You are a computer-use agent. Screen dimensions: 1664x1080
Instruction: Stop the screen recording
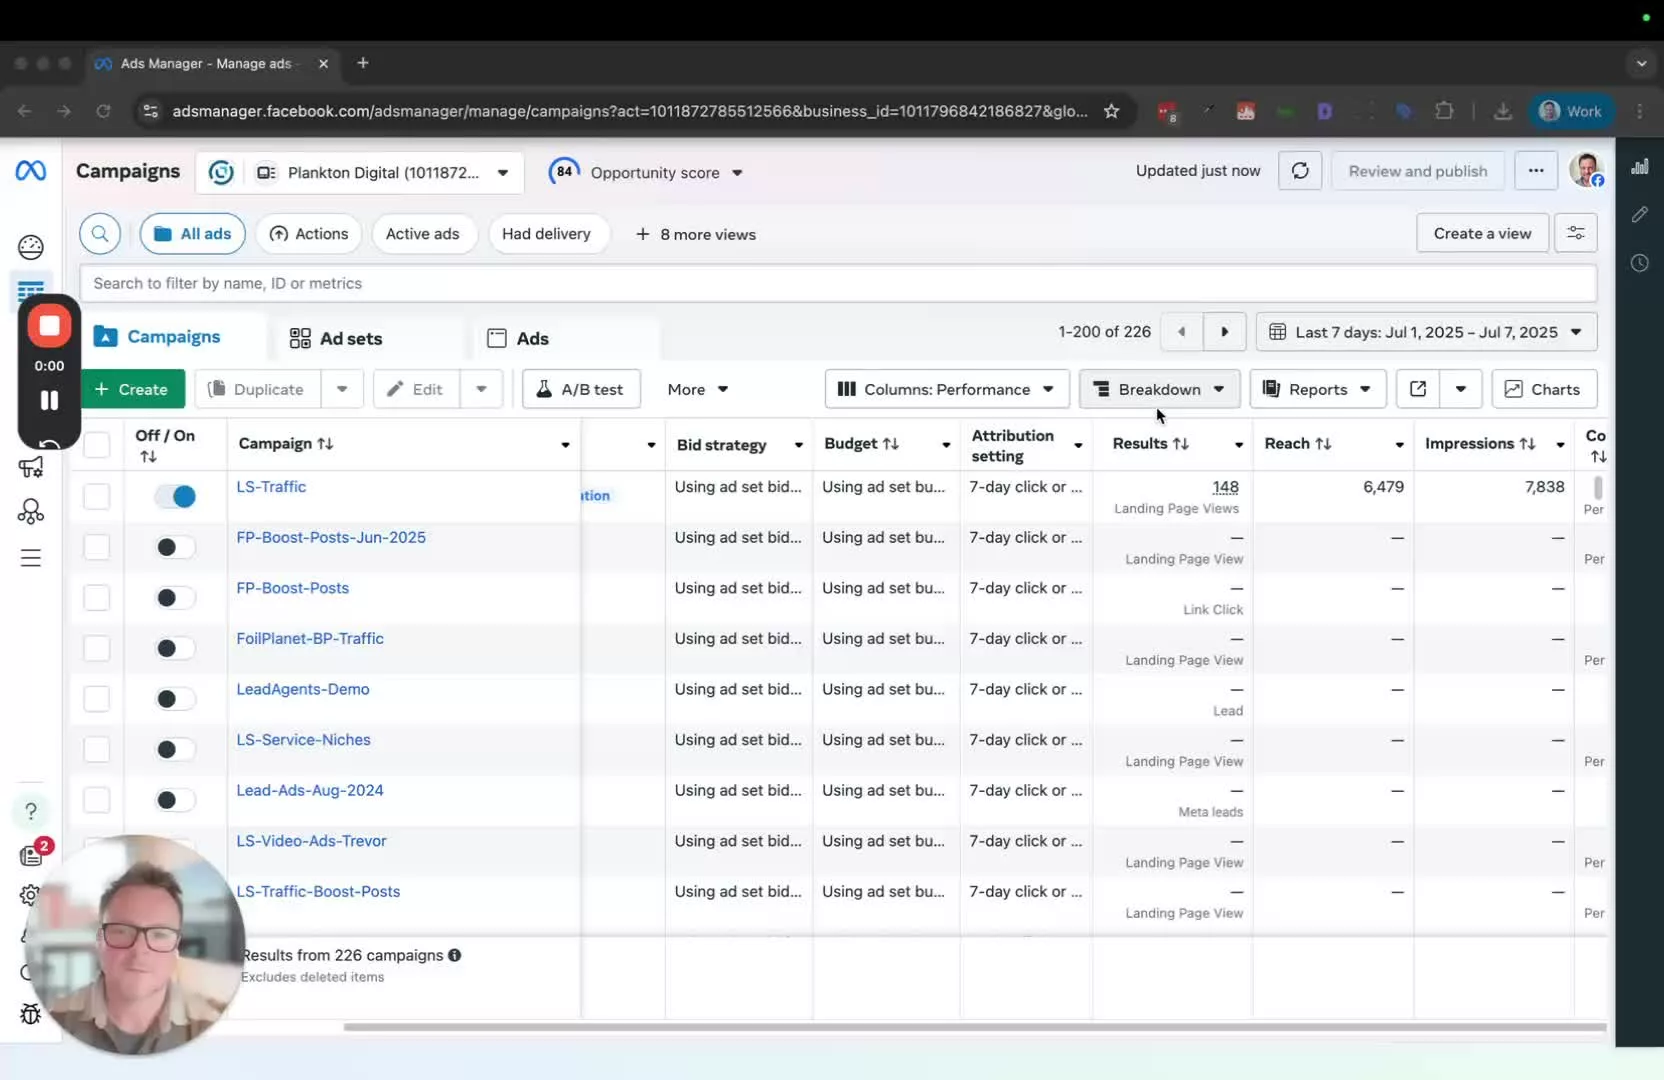coord(48,326)
